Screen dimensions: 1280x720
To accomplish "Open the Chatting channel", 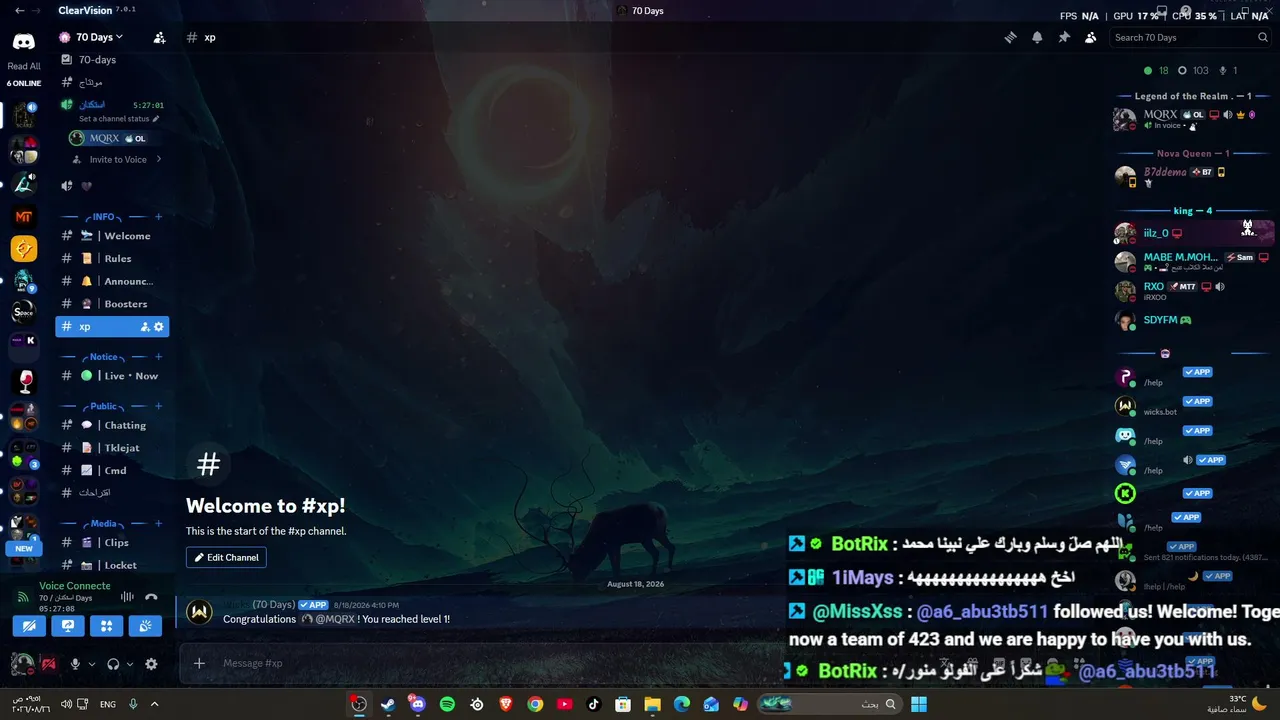I will pyautogui.click(x=112, y=425).
